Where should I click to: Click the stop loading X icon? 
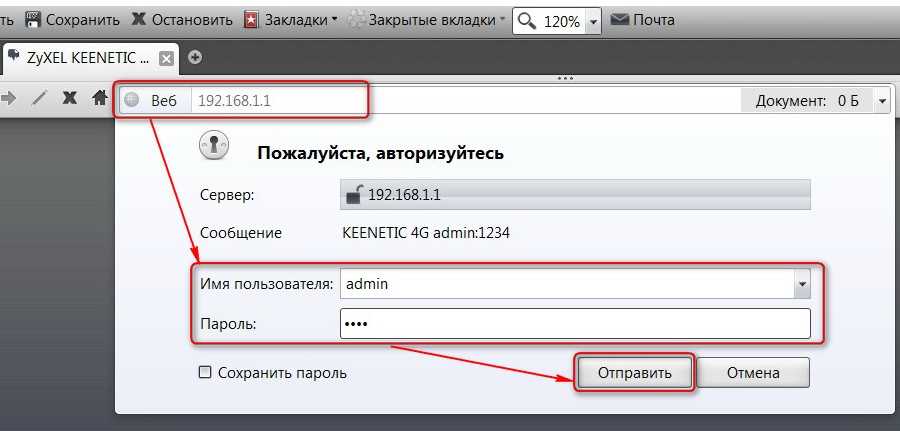pyautogui.click(x=69, y=99)
